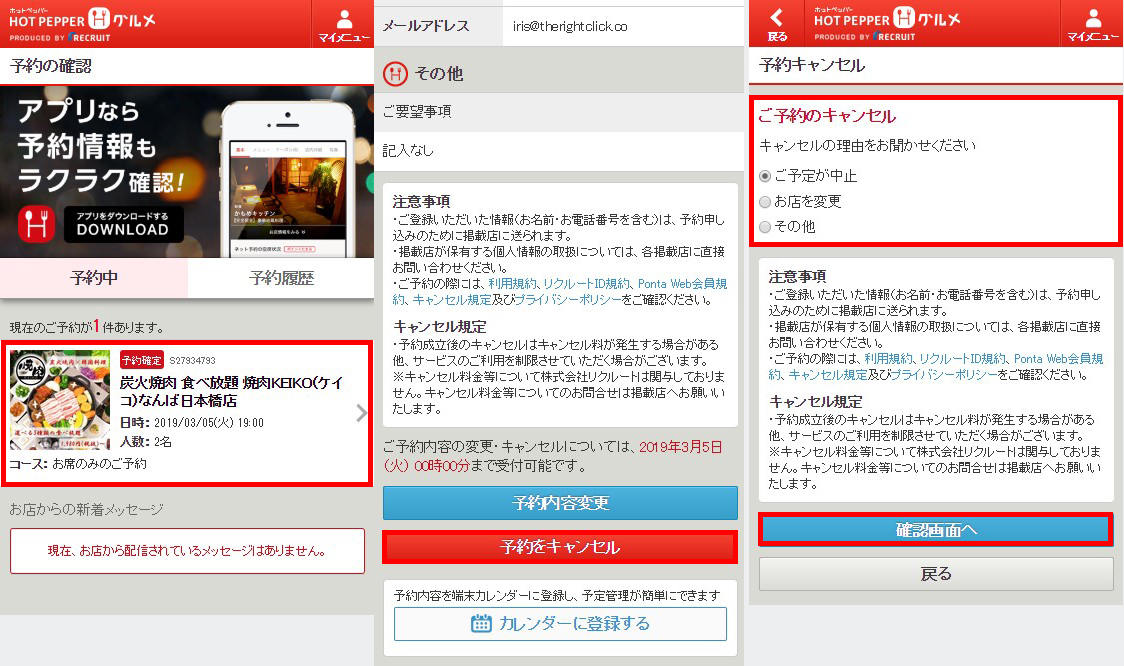Screen dimensions: 1124x666
Task: Open プライバシーポリシー link in the right panel
Action: tap(944, 374)
